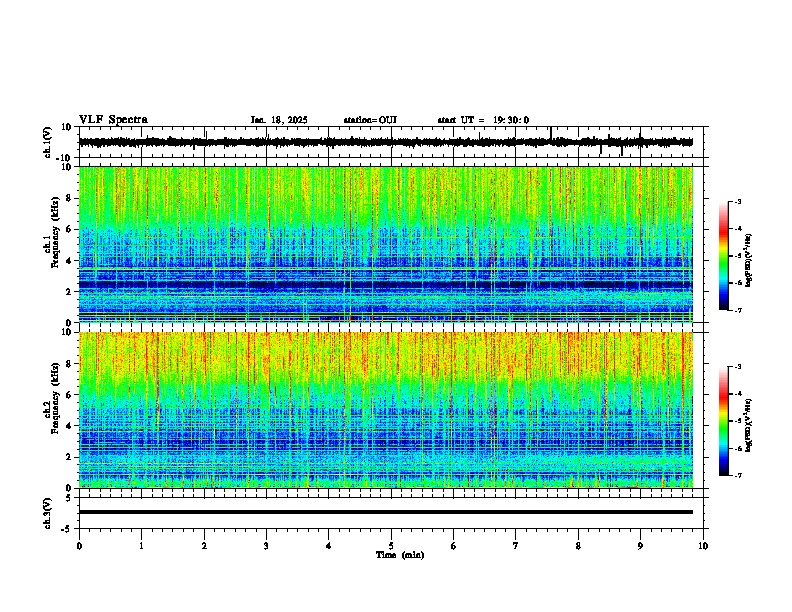
Task: Click the "1" tick on the time axis
Action: coord(141,546)
